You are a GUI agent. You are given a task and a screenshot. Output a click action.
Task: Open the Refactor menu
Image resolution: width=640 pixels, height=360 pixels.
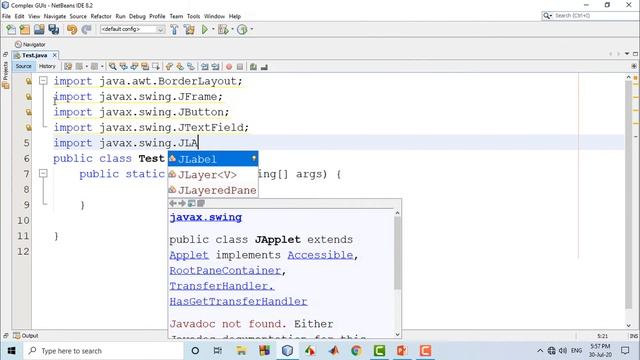pos(101,16)
